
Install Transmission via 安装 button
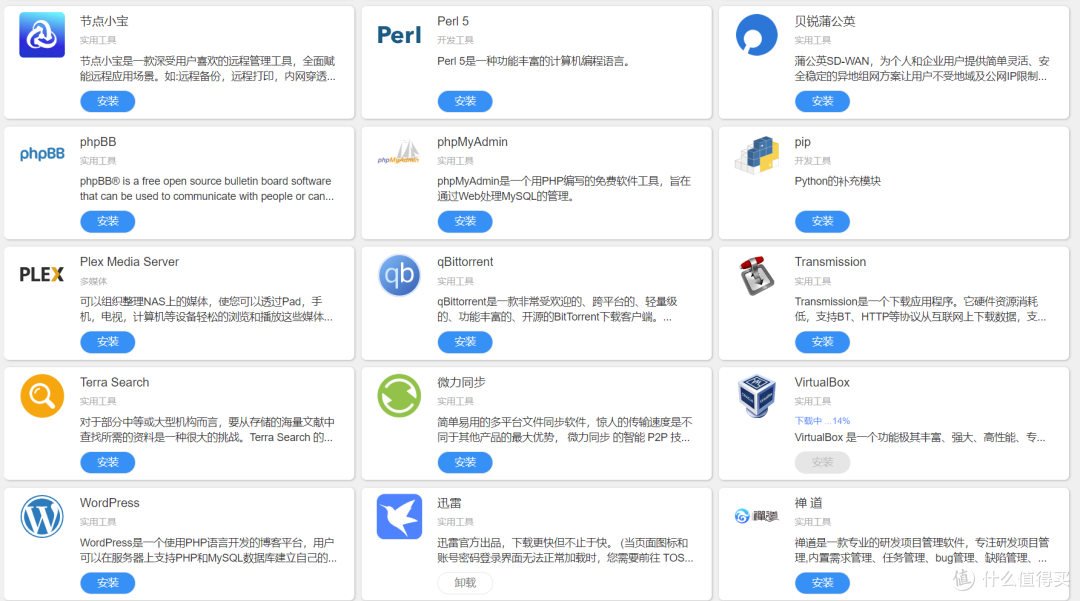coord(822,341)
